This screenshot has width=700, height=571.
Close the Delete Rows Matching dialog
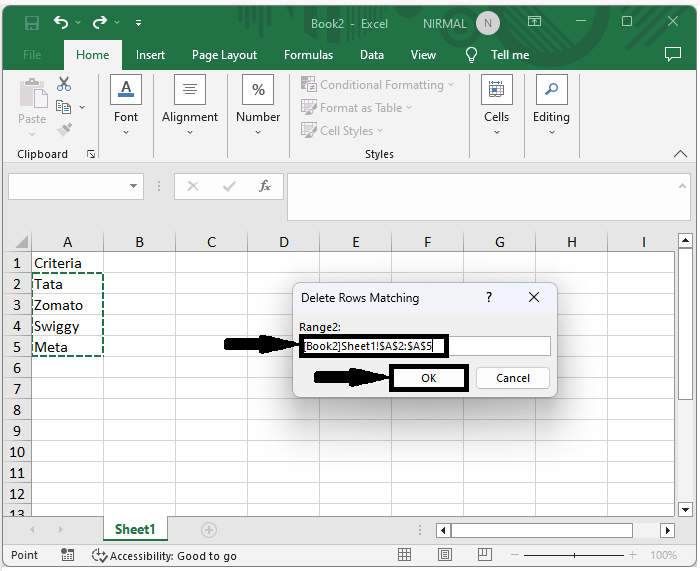534,297
